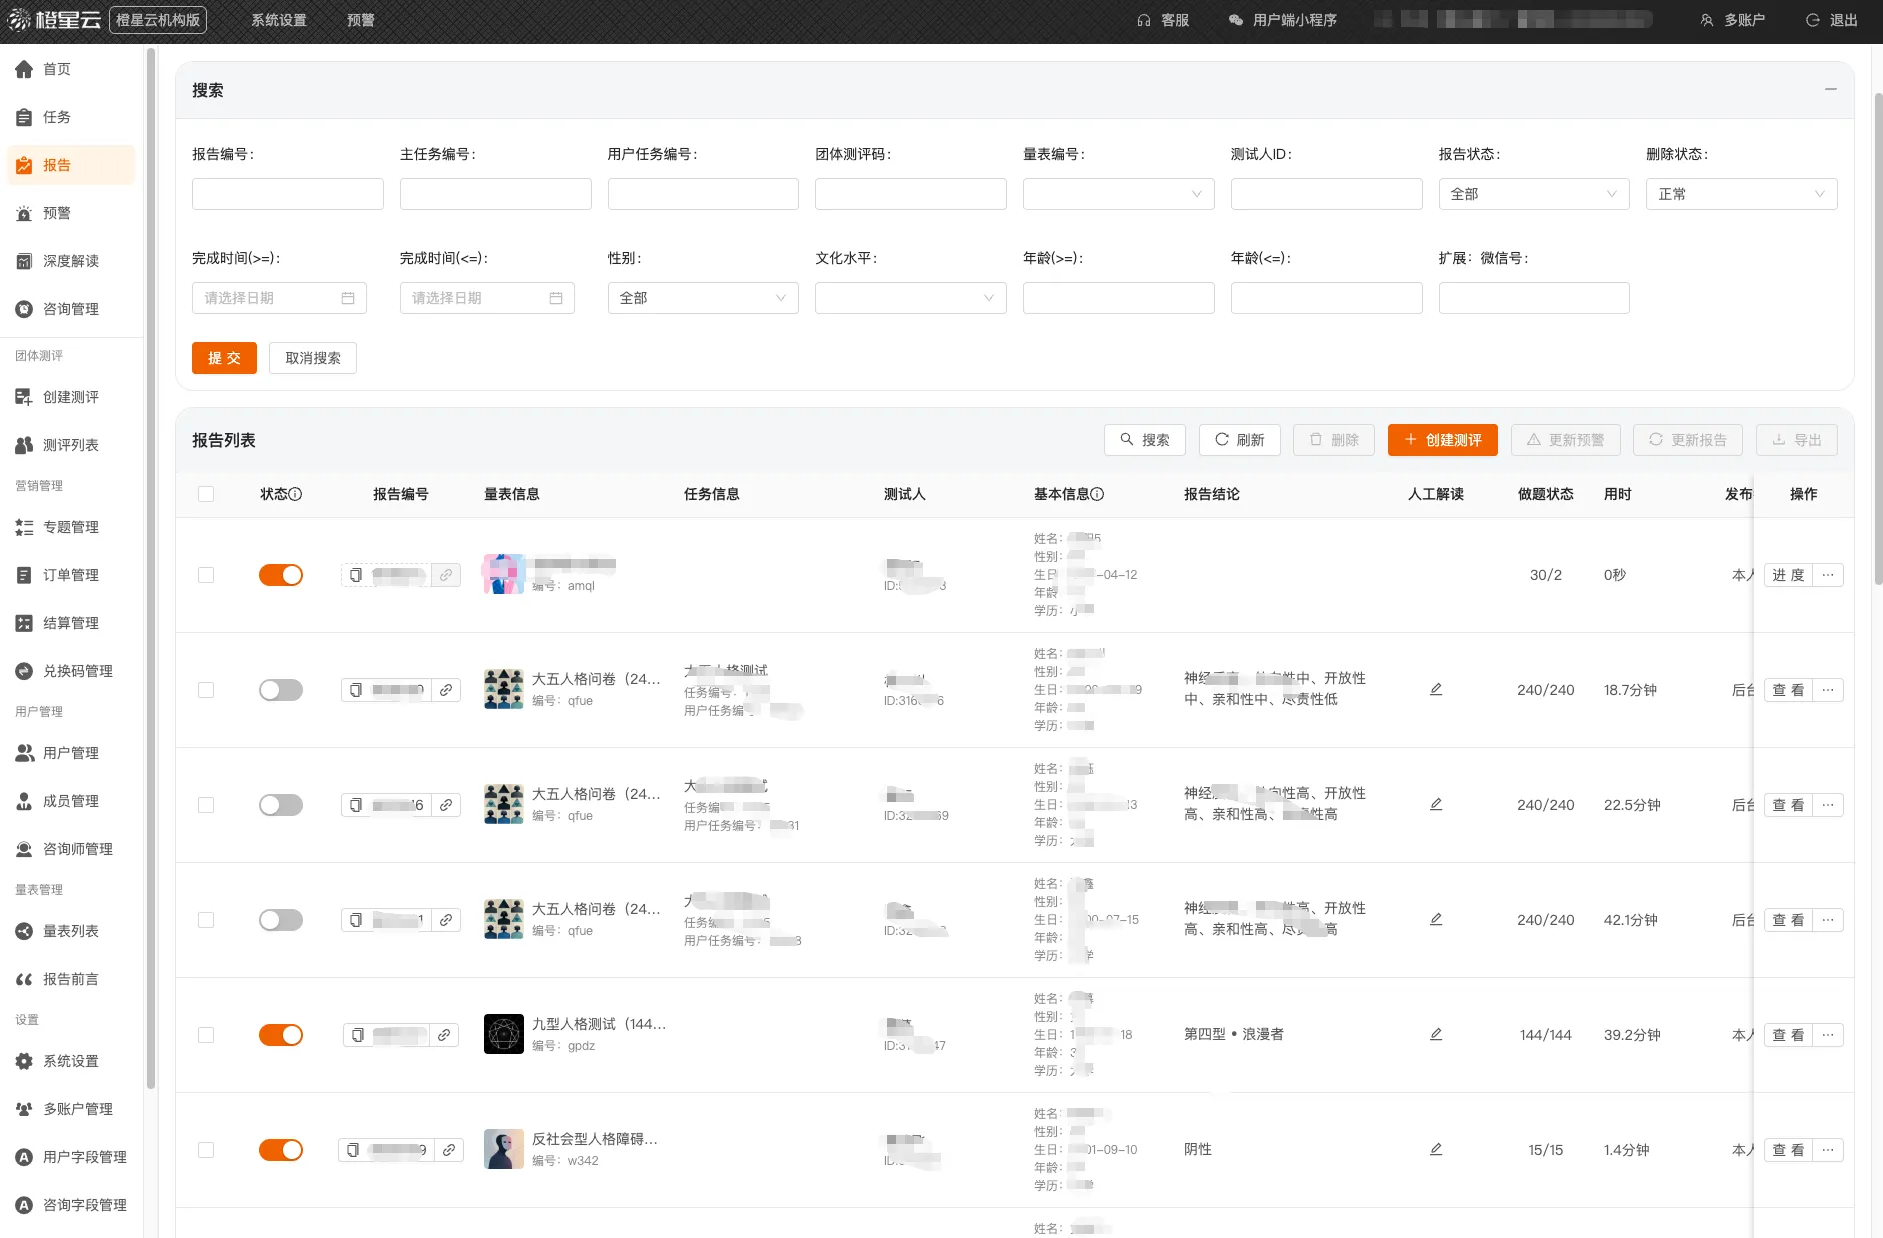
Task: Open the 删除状态 dropdown showing 正常
Action: pos(1742,194)
